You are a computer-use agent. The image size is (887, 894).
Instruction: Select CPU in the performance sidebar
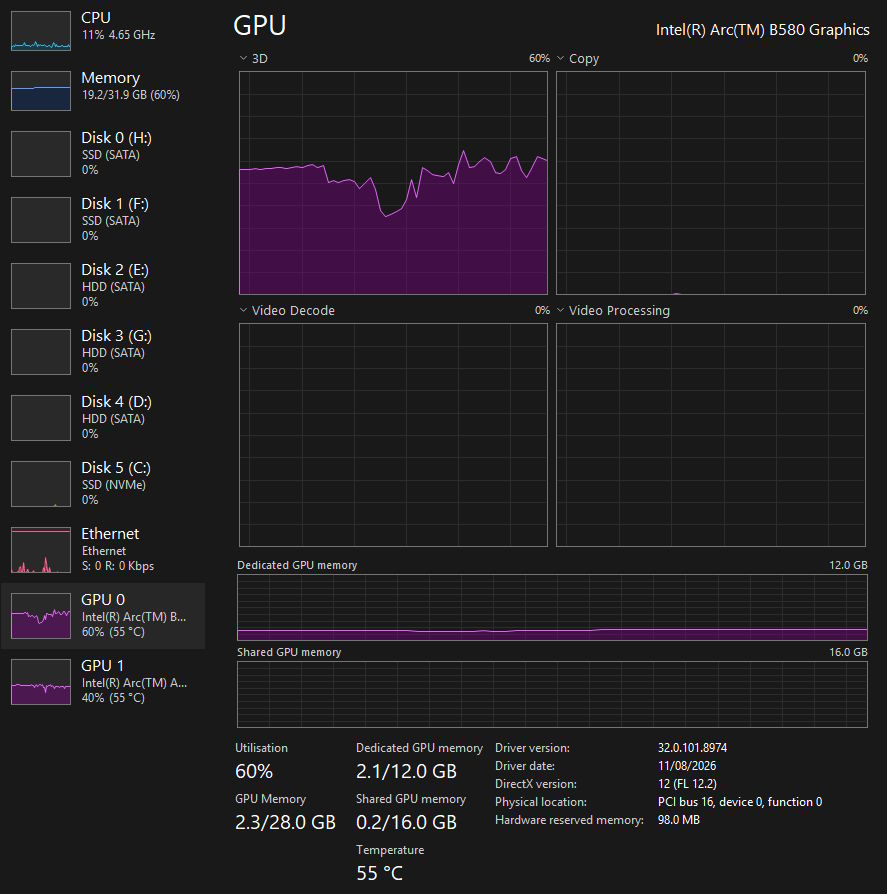pyautogui.click(x=103, y=31)
